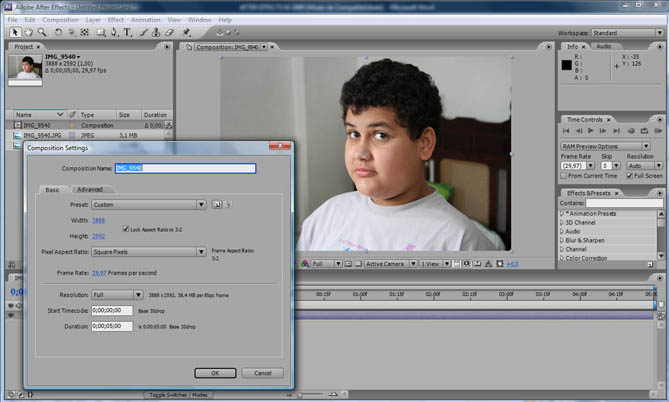
Task: Switch to the Advanced tab
Action: coord(89,189)
